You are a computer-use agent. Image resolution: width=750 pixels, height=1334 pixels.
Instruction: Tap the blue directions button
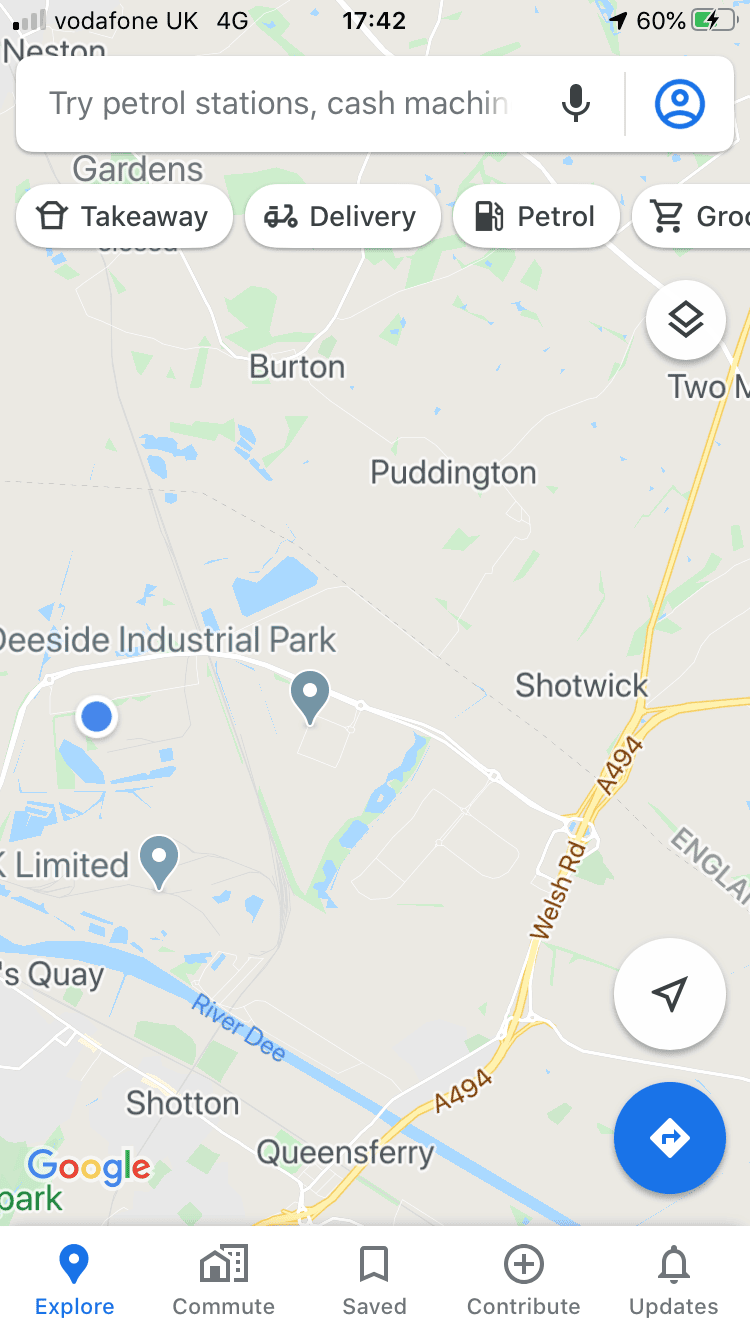point(670,1137)
